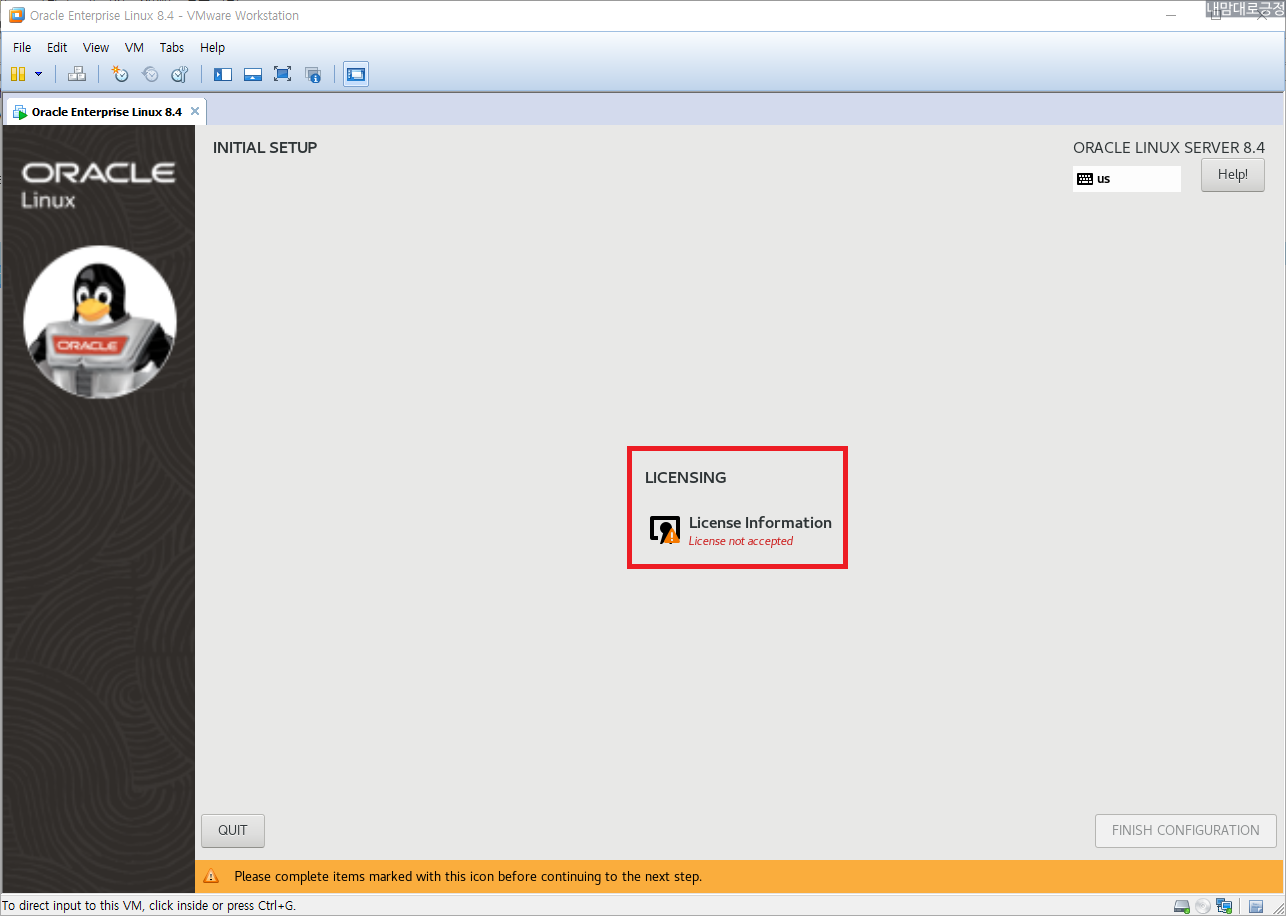The height and width of the screenshot is (916, 1286).
Task: Click the network adapter status icon
Action: [1224, 906]
